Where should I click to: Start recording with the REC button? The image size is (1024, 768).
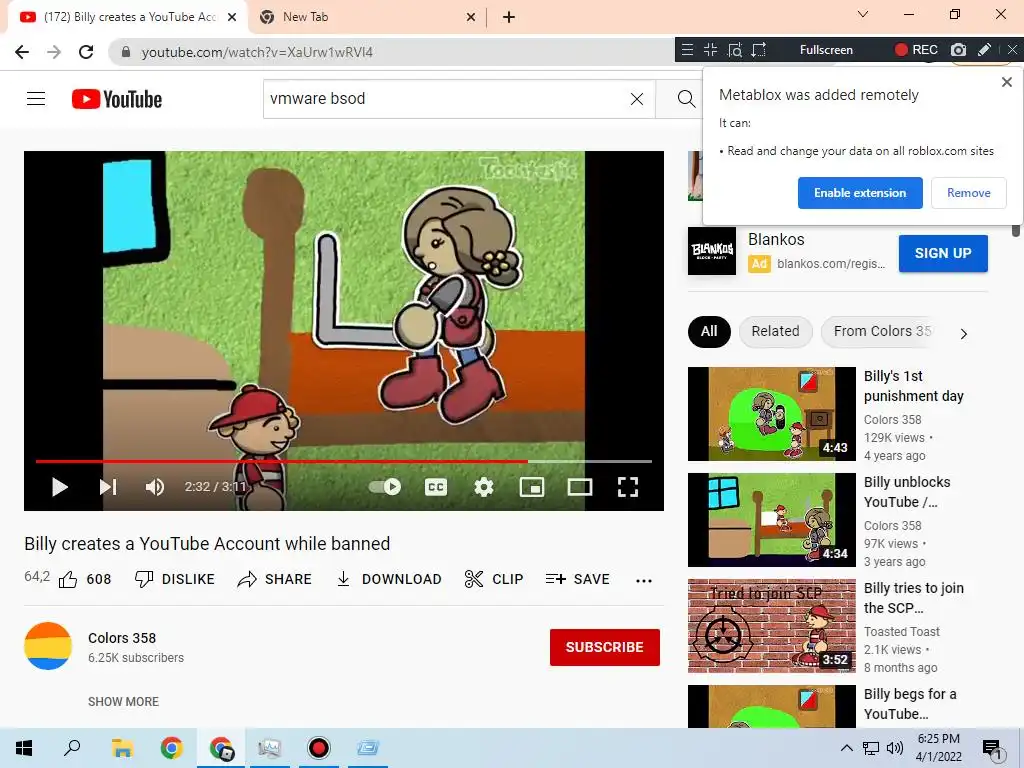click(x=916, y=50)
